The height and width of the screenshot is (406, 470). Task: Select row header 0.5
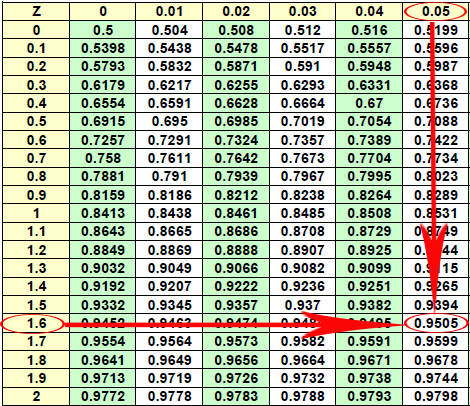click(x=36, y=122)
